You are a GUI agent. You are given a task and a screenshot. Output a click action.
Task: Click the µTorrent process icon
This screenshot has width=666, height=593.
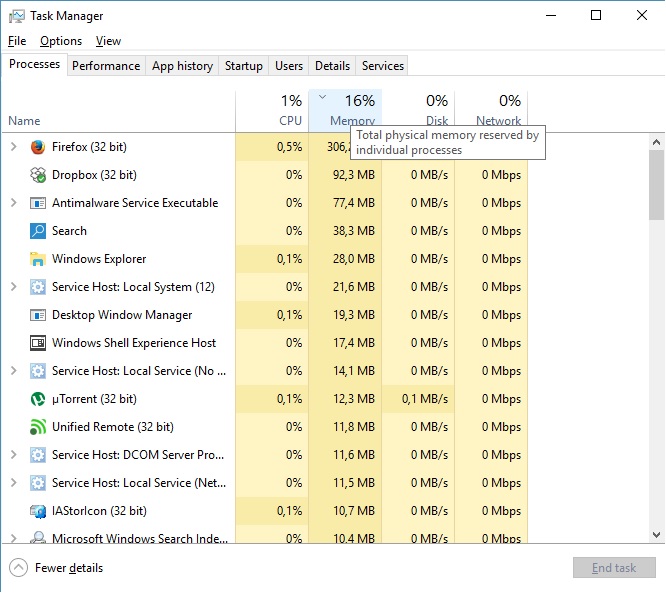(x=38, y=399)
